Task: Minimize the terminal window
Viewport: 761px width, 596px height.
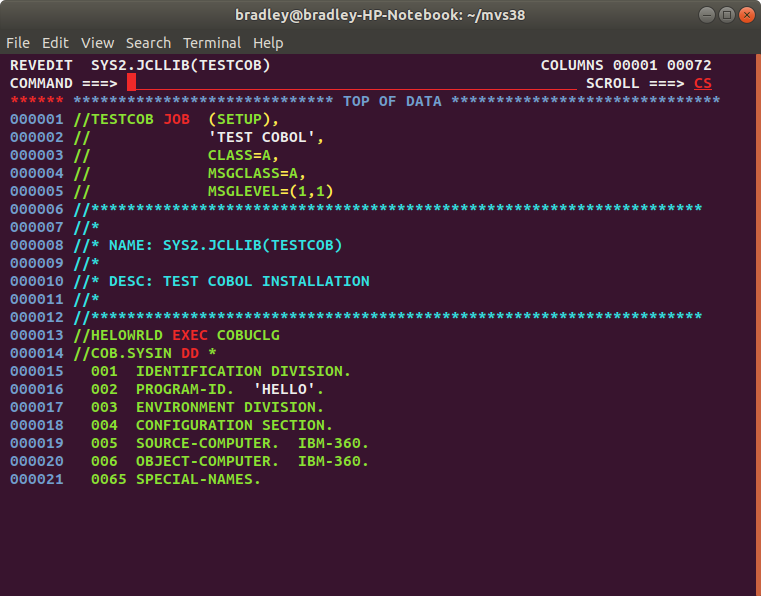Action: [x=707, y=15]
